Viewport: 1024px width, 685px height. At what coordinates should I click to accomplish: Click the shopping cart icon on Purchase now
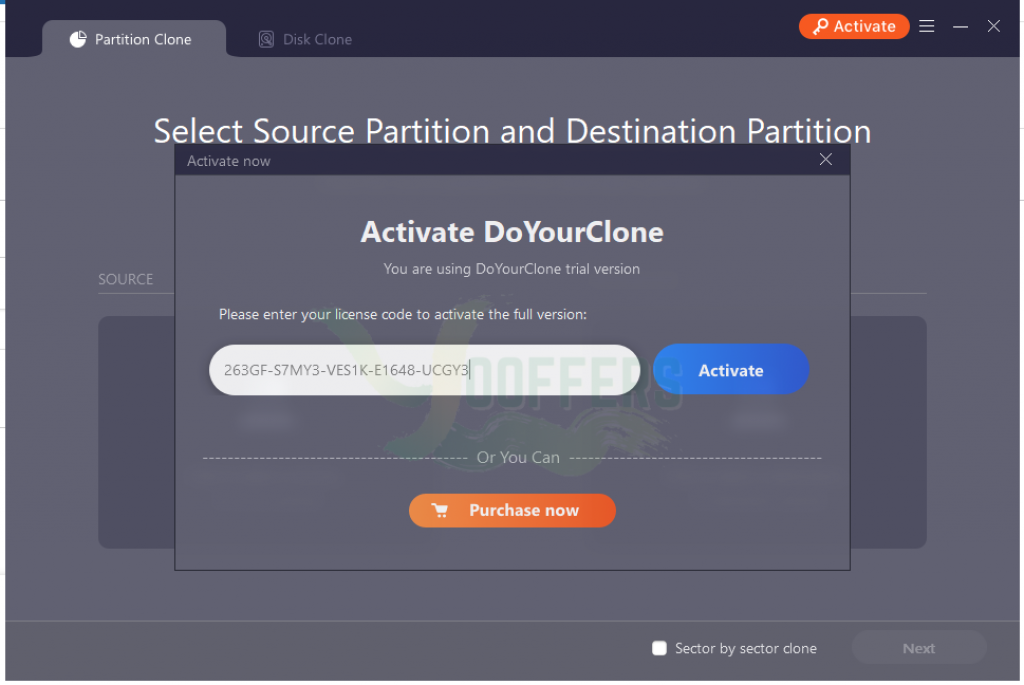tap(440, 511)
